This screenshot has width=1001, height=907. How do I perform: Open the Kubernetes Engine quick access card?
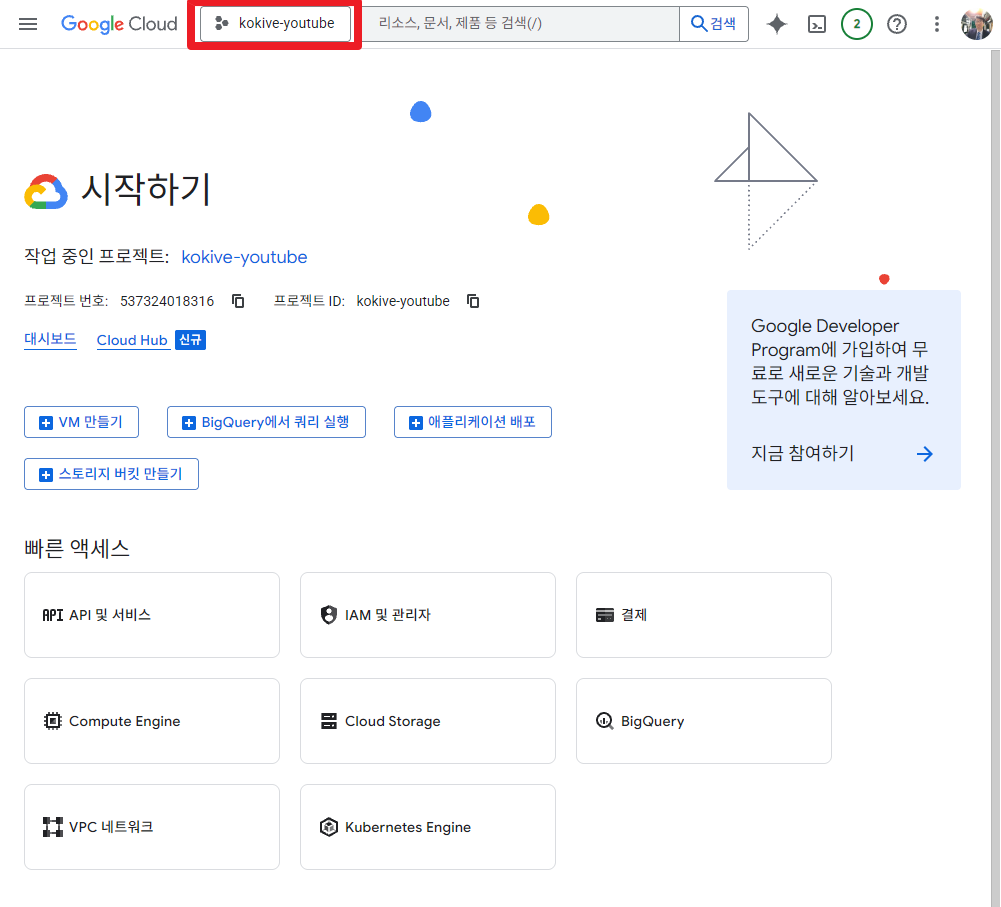tap(427, 826)
